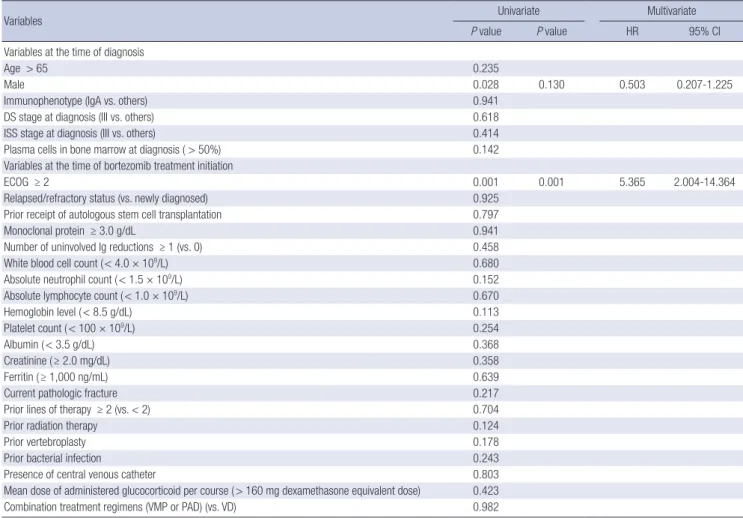Viewport: 743px width, 518px height.
Task: Click the 'HR' column header
Action: [x=632, y=31]
